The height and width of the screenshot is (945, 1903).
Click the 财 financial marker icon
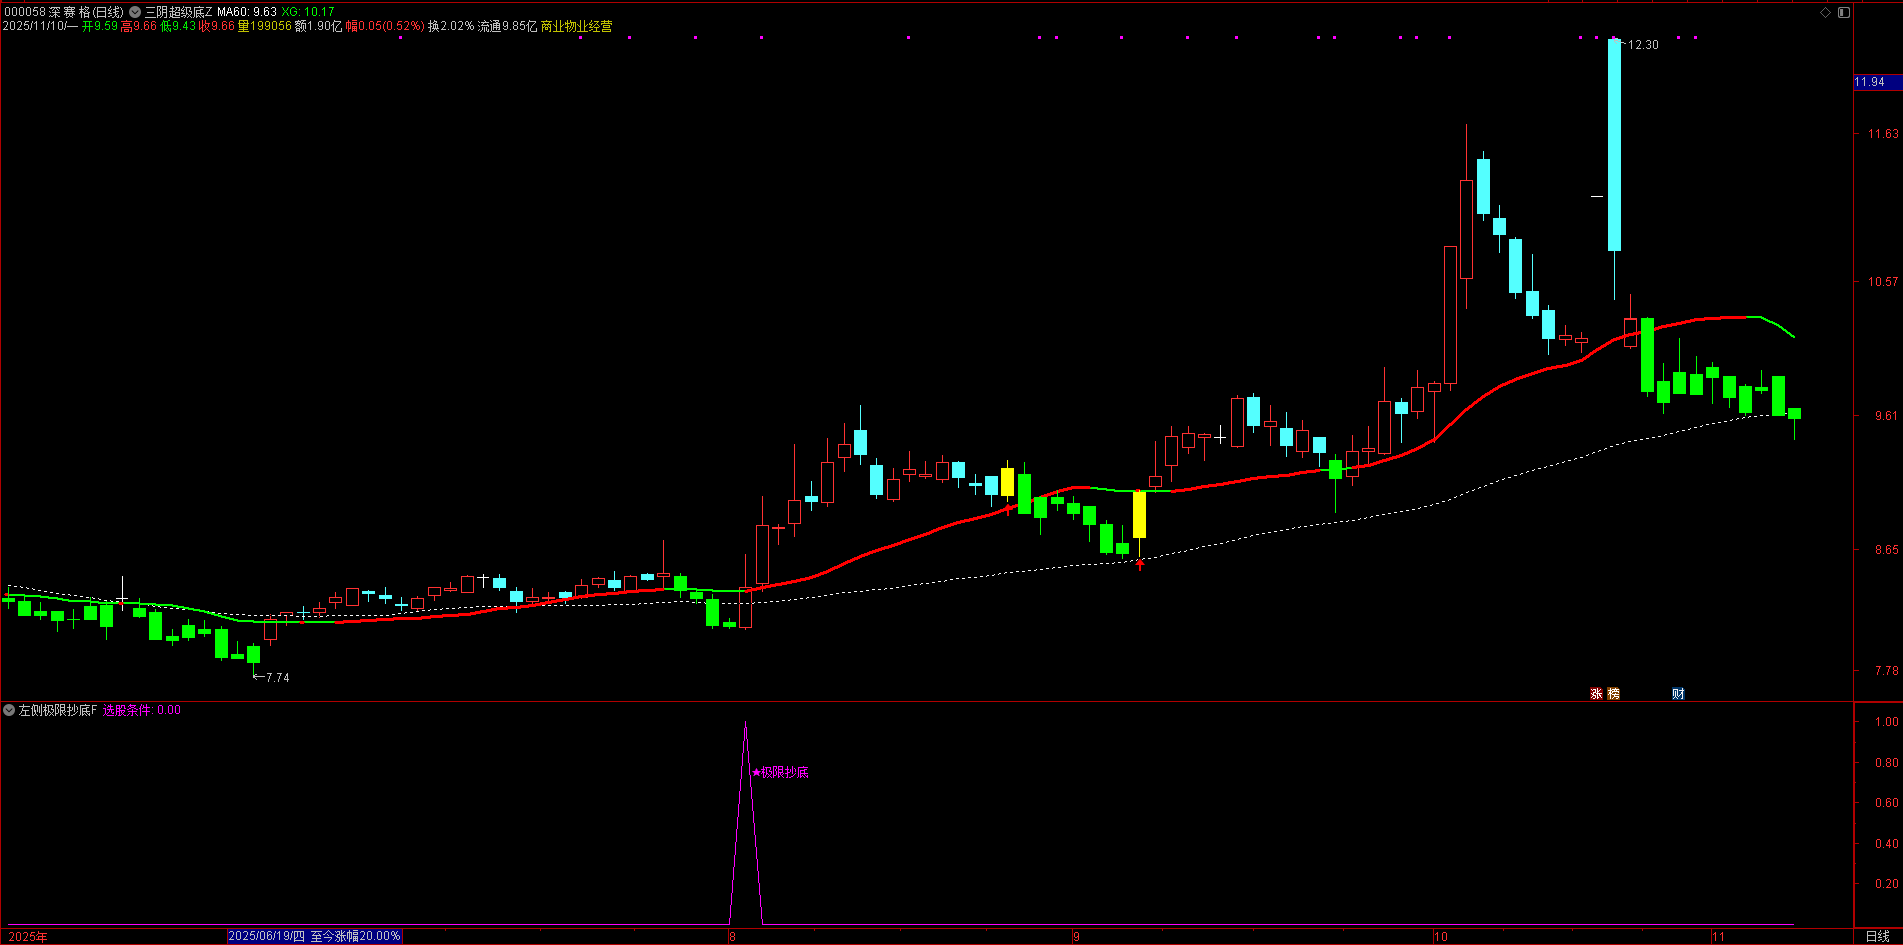pos(1678,693)
